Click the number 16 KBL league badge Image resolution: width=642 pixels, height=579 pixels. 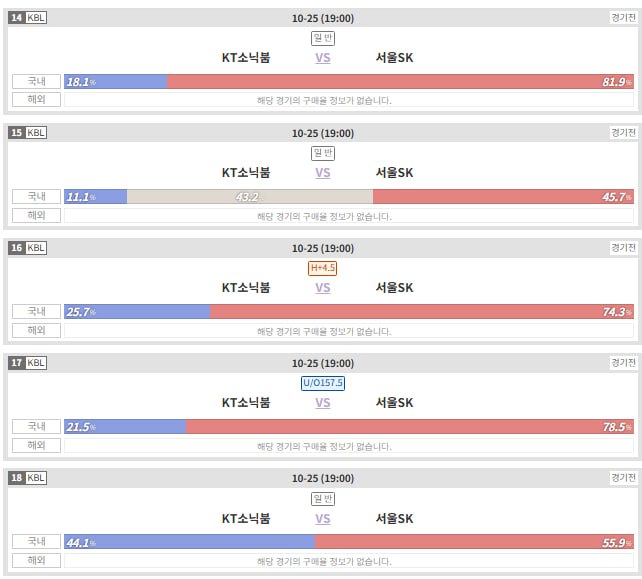tap(27, 248)
